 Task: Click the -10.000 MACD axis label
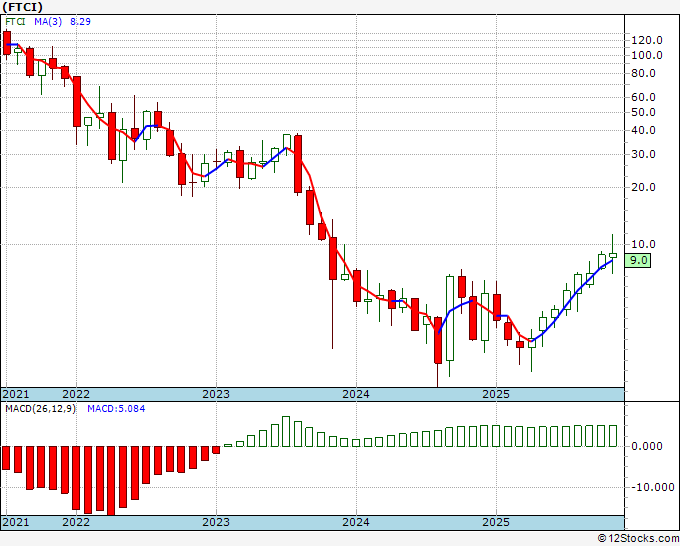tap(652, 487)
